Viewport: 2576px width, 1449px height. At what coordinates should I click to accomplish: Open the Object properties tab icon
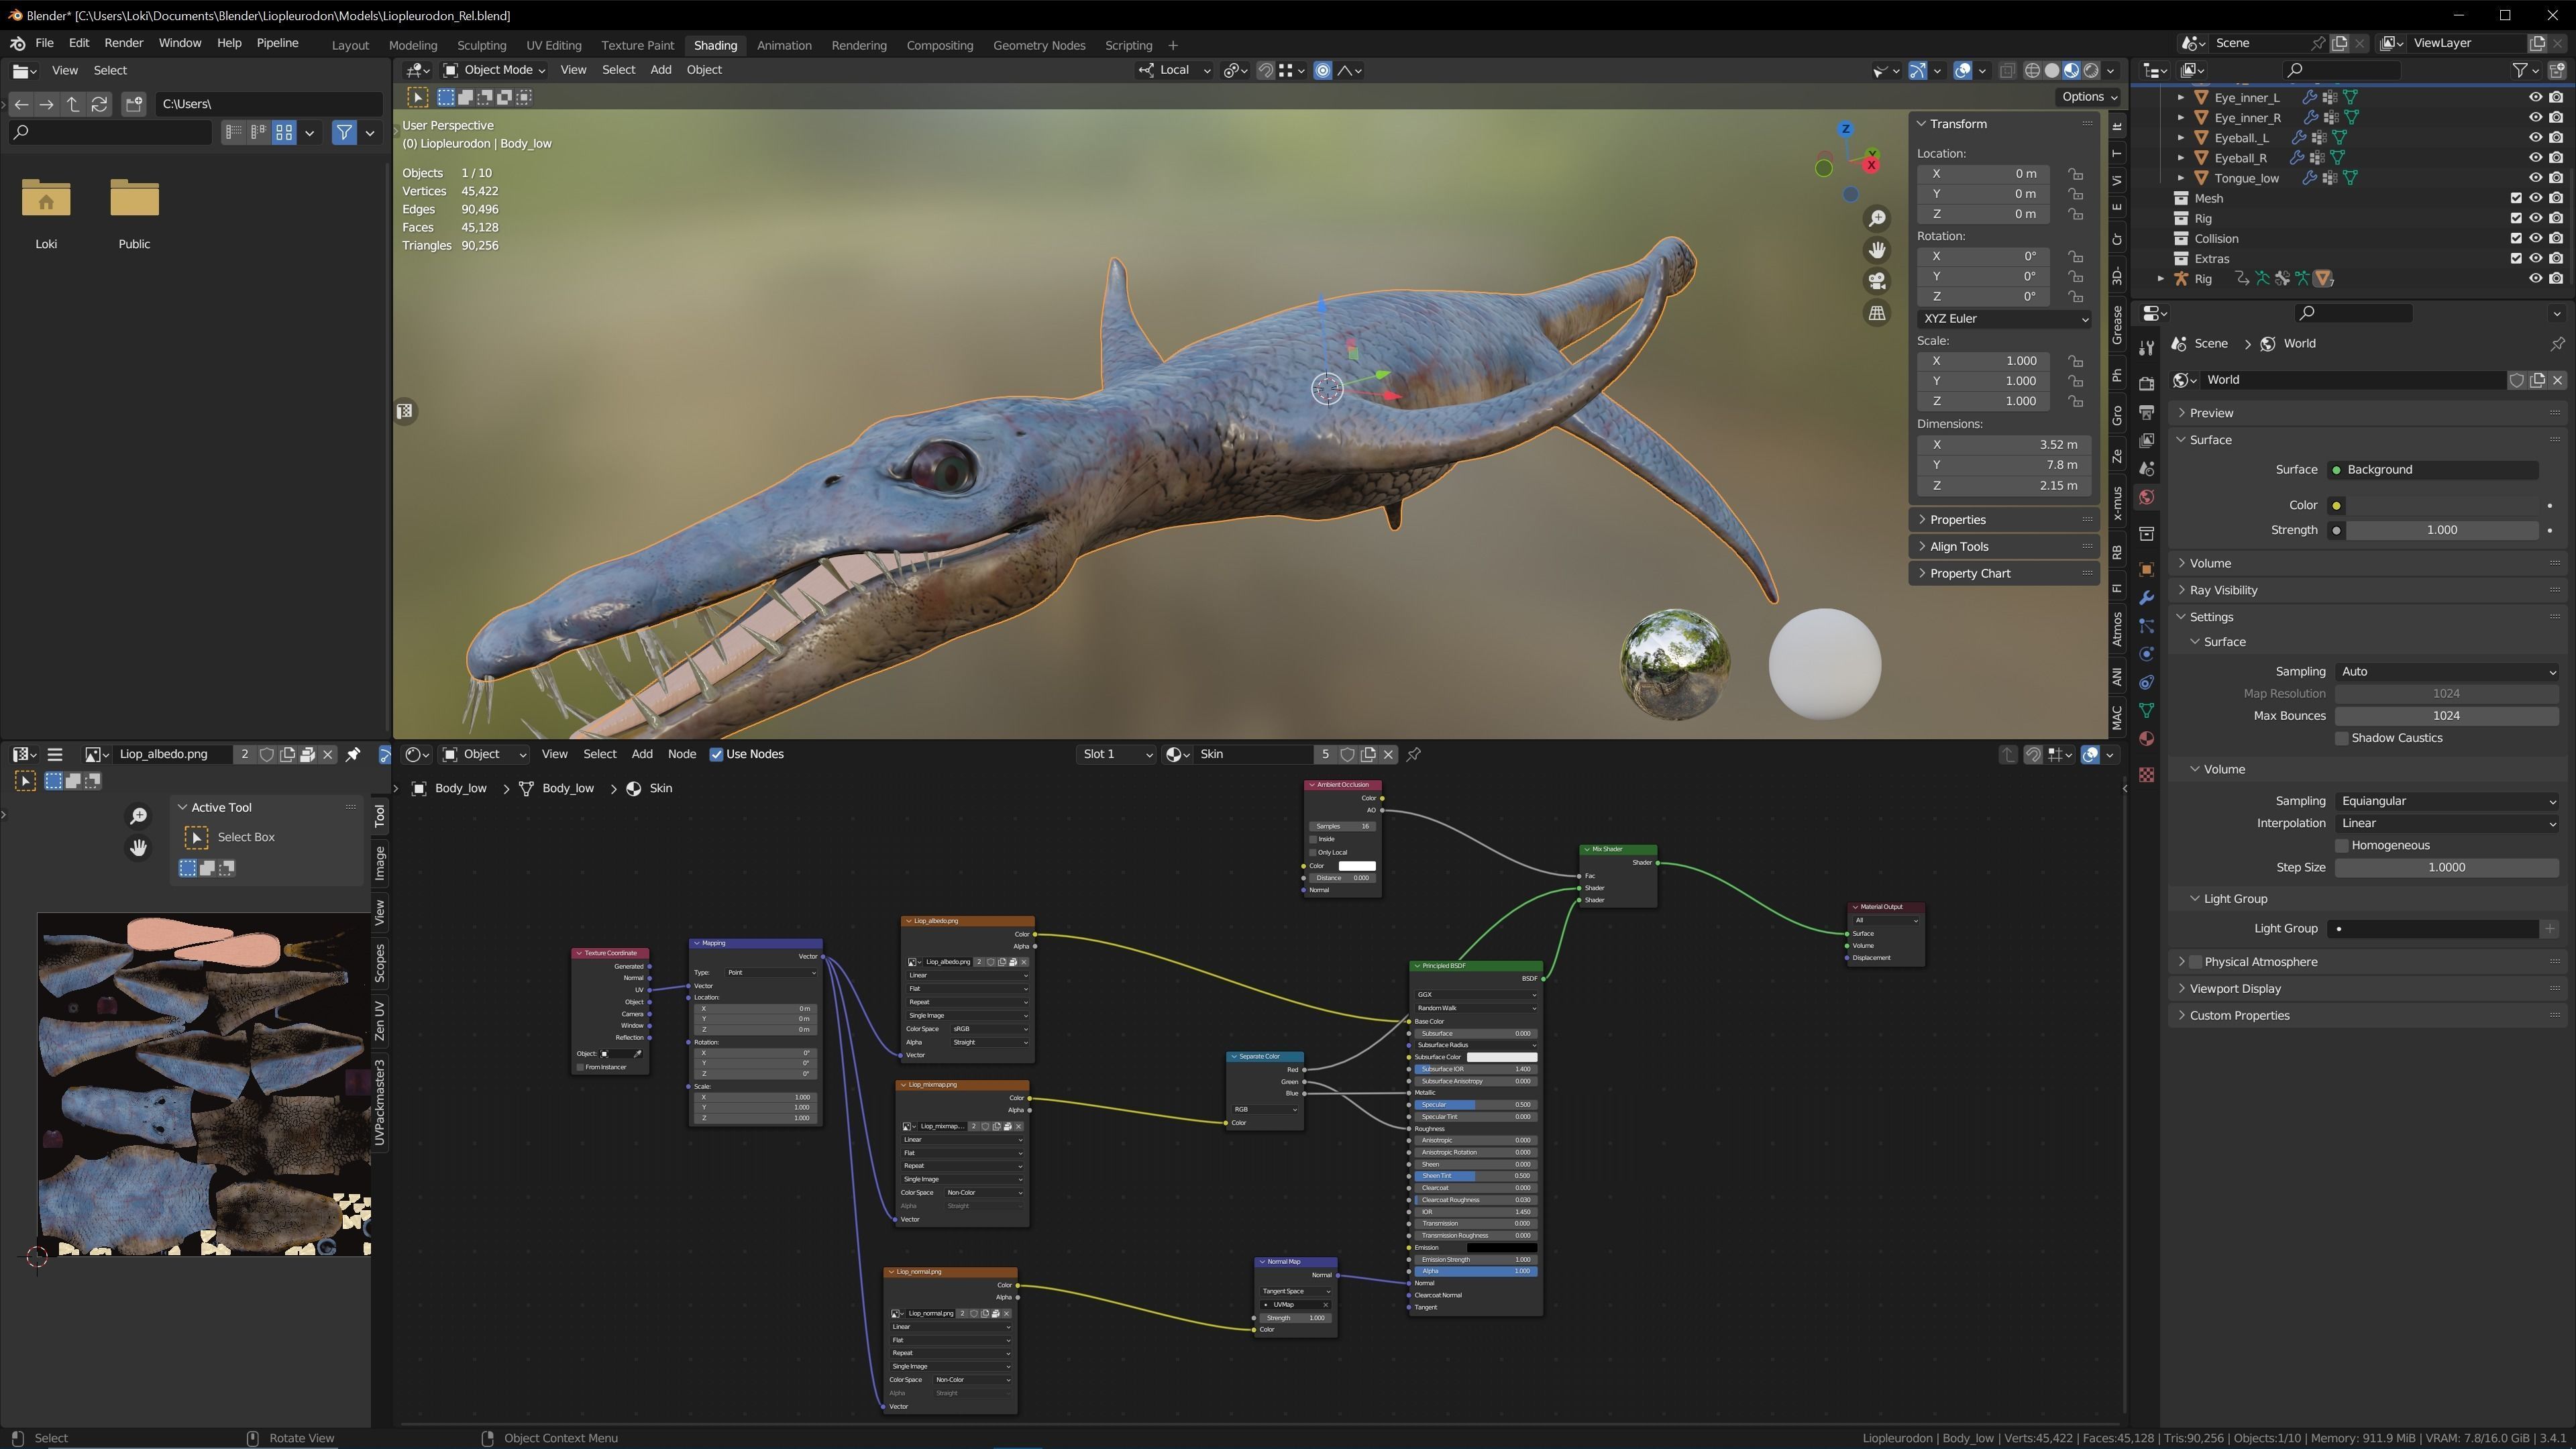click(x=2146, y=569)
